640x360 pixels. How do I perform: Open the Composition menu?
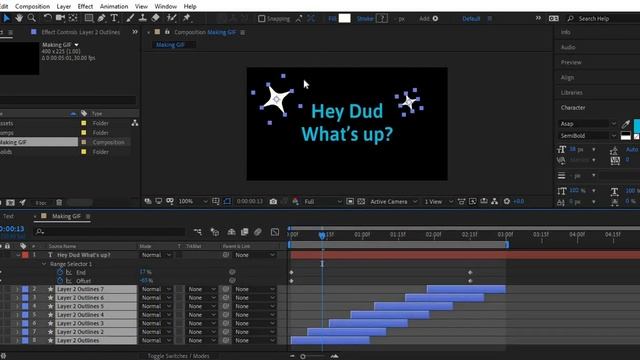pos(32,7)
